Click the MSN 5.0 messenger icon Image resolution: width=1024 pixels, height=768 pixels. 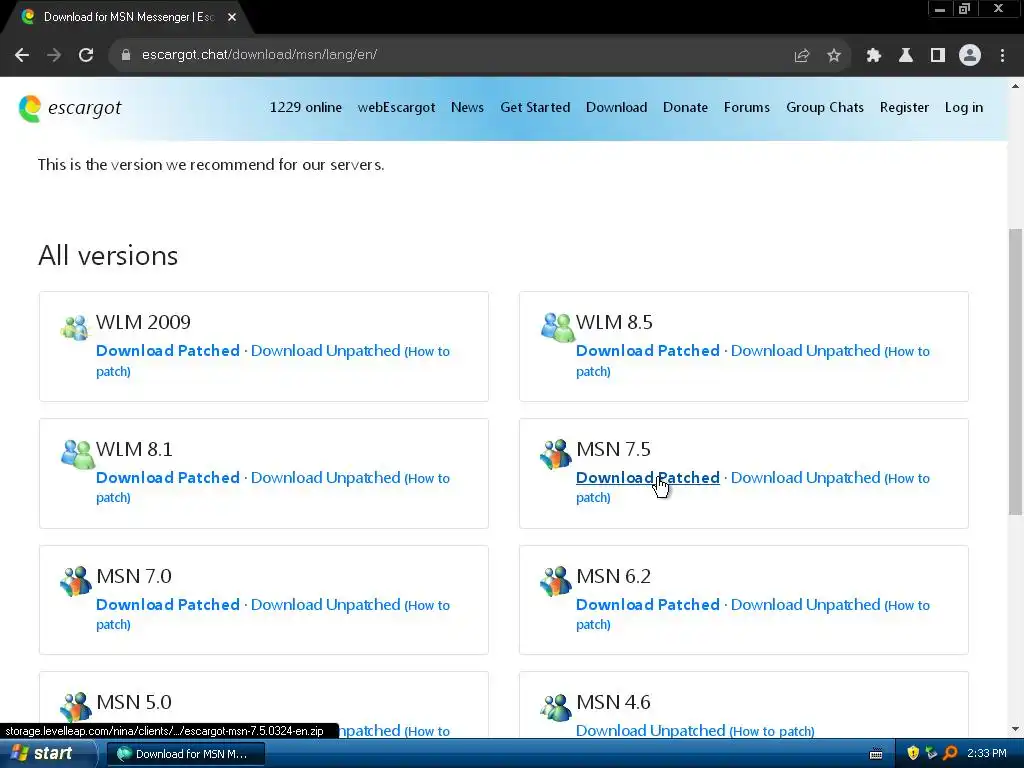point(76,707)
